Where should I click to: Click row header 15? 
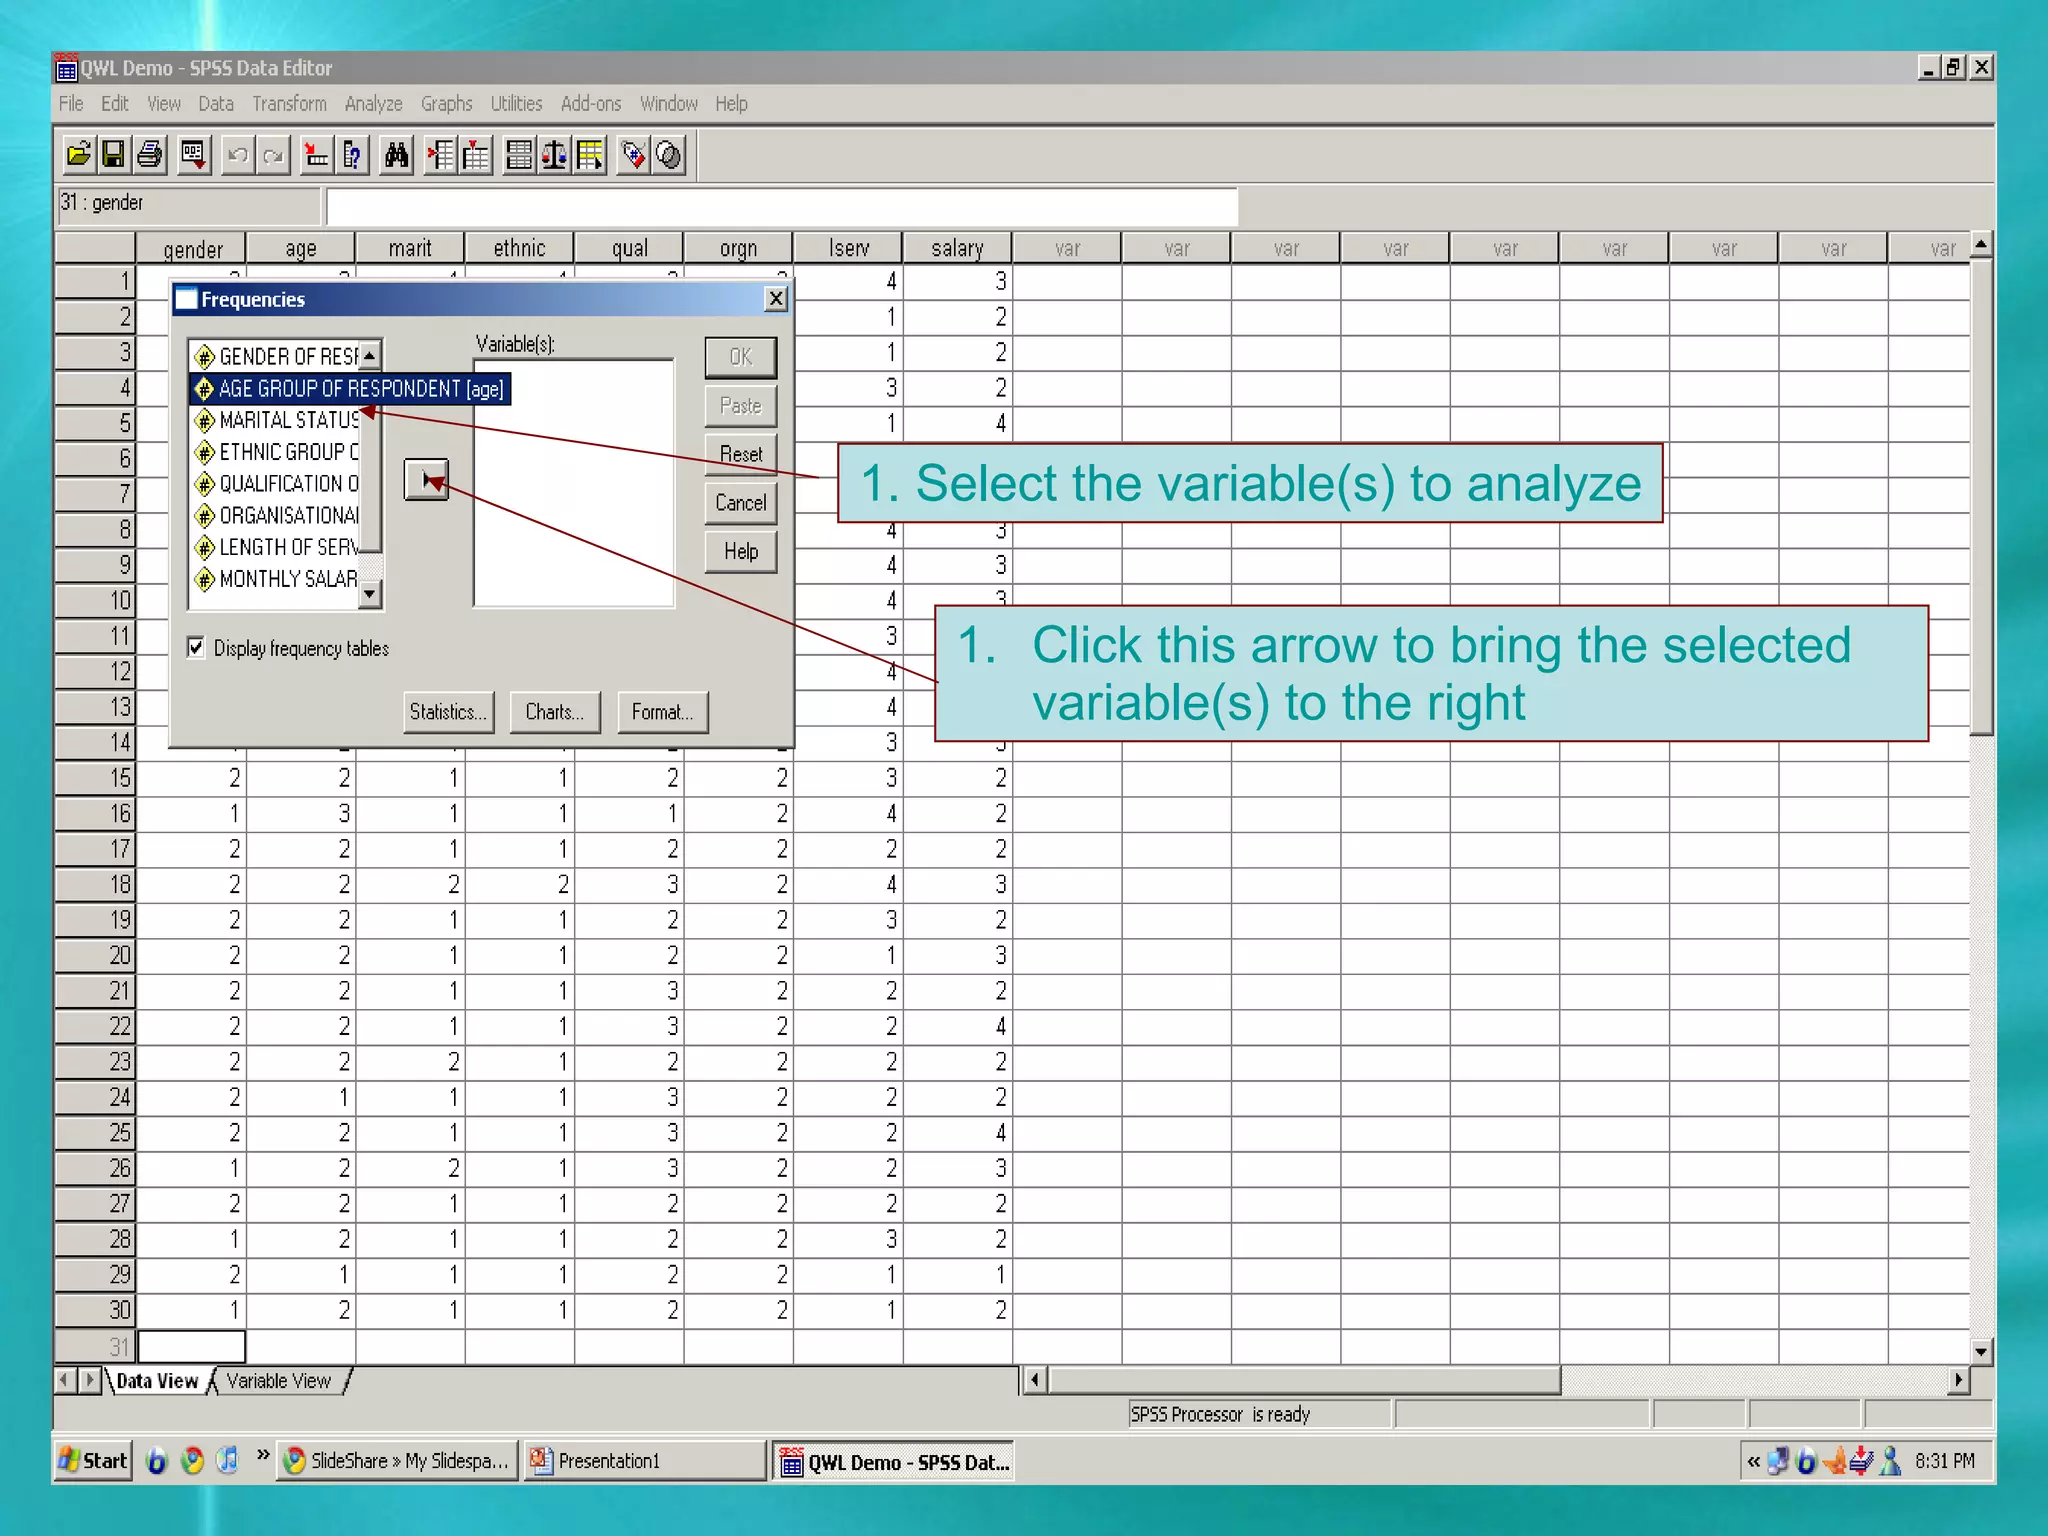click(x=95, y=778)
